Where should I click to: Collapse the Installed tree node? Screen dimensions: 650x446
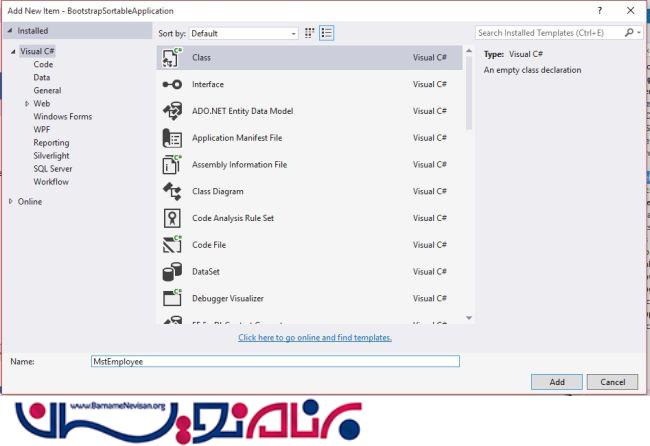[12, 31]
